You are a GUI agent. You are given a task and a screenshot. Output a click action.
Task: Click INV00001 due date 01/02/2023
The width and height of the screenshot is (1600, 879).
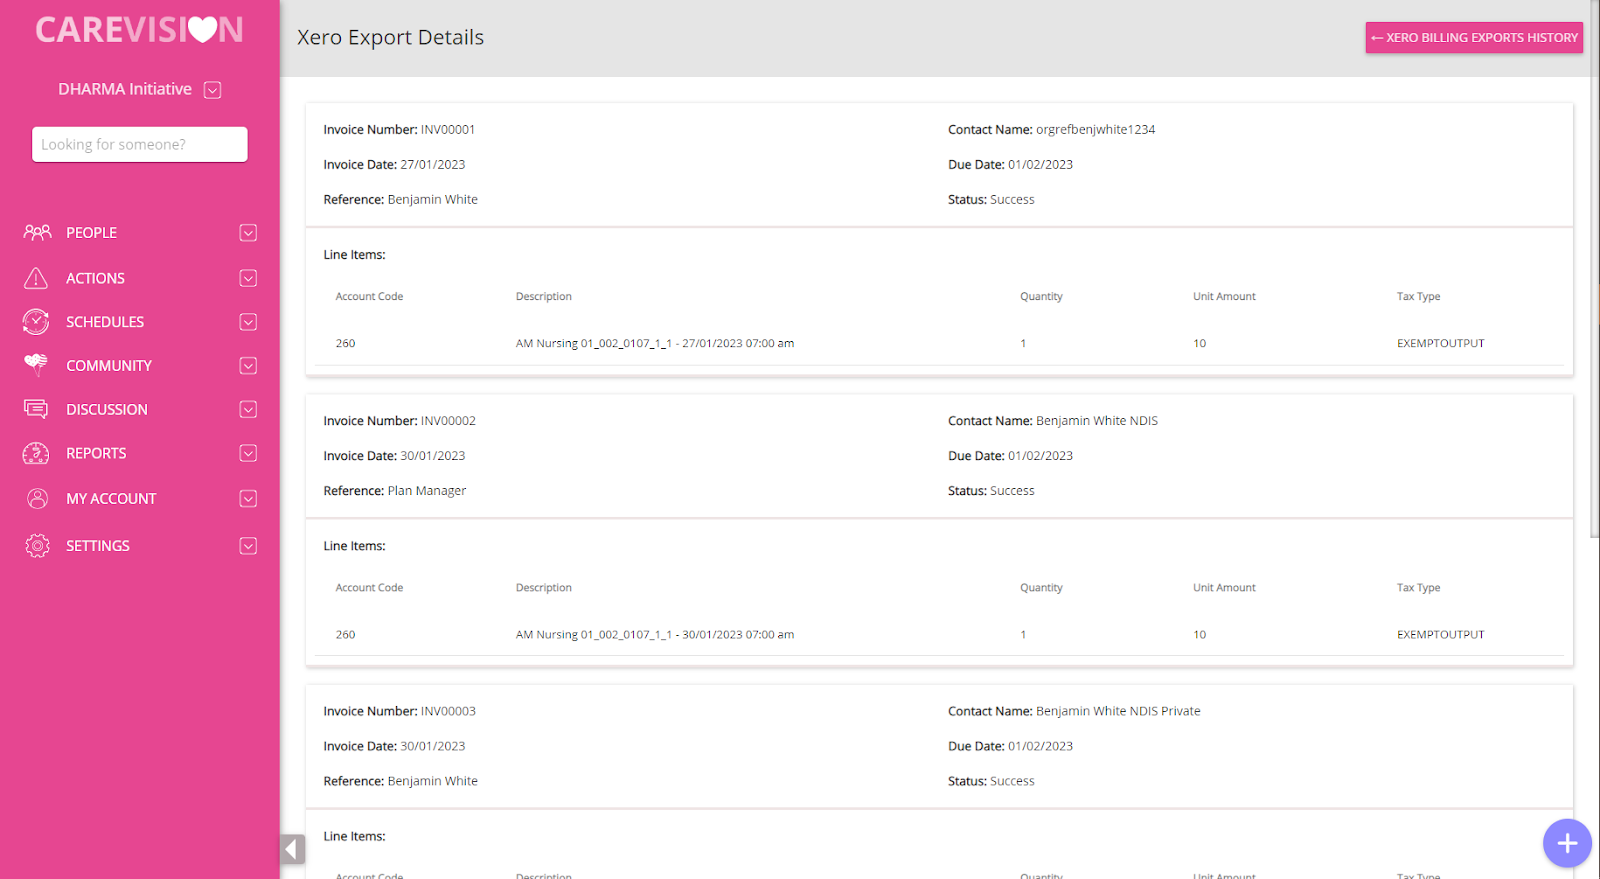tap(1040, 165)
